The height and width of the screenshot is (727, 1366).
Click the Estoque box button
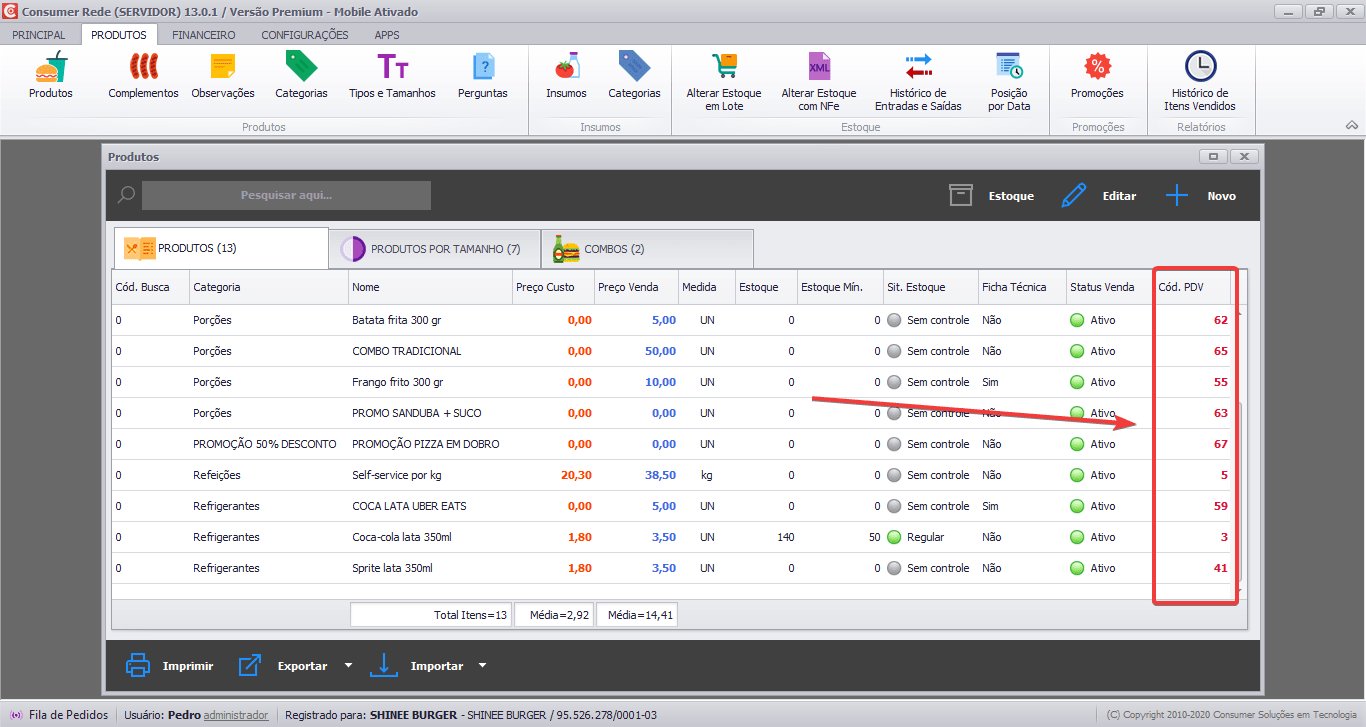991,196
